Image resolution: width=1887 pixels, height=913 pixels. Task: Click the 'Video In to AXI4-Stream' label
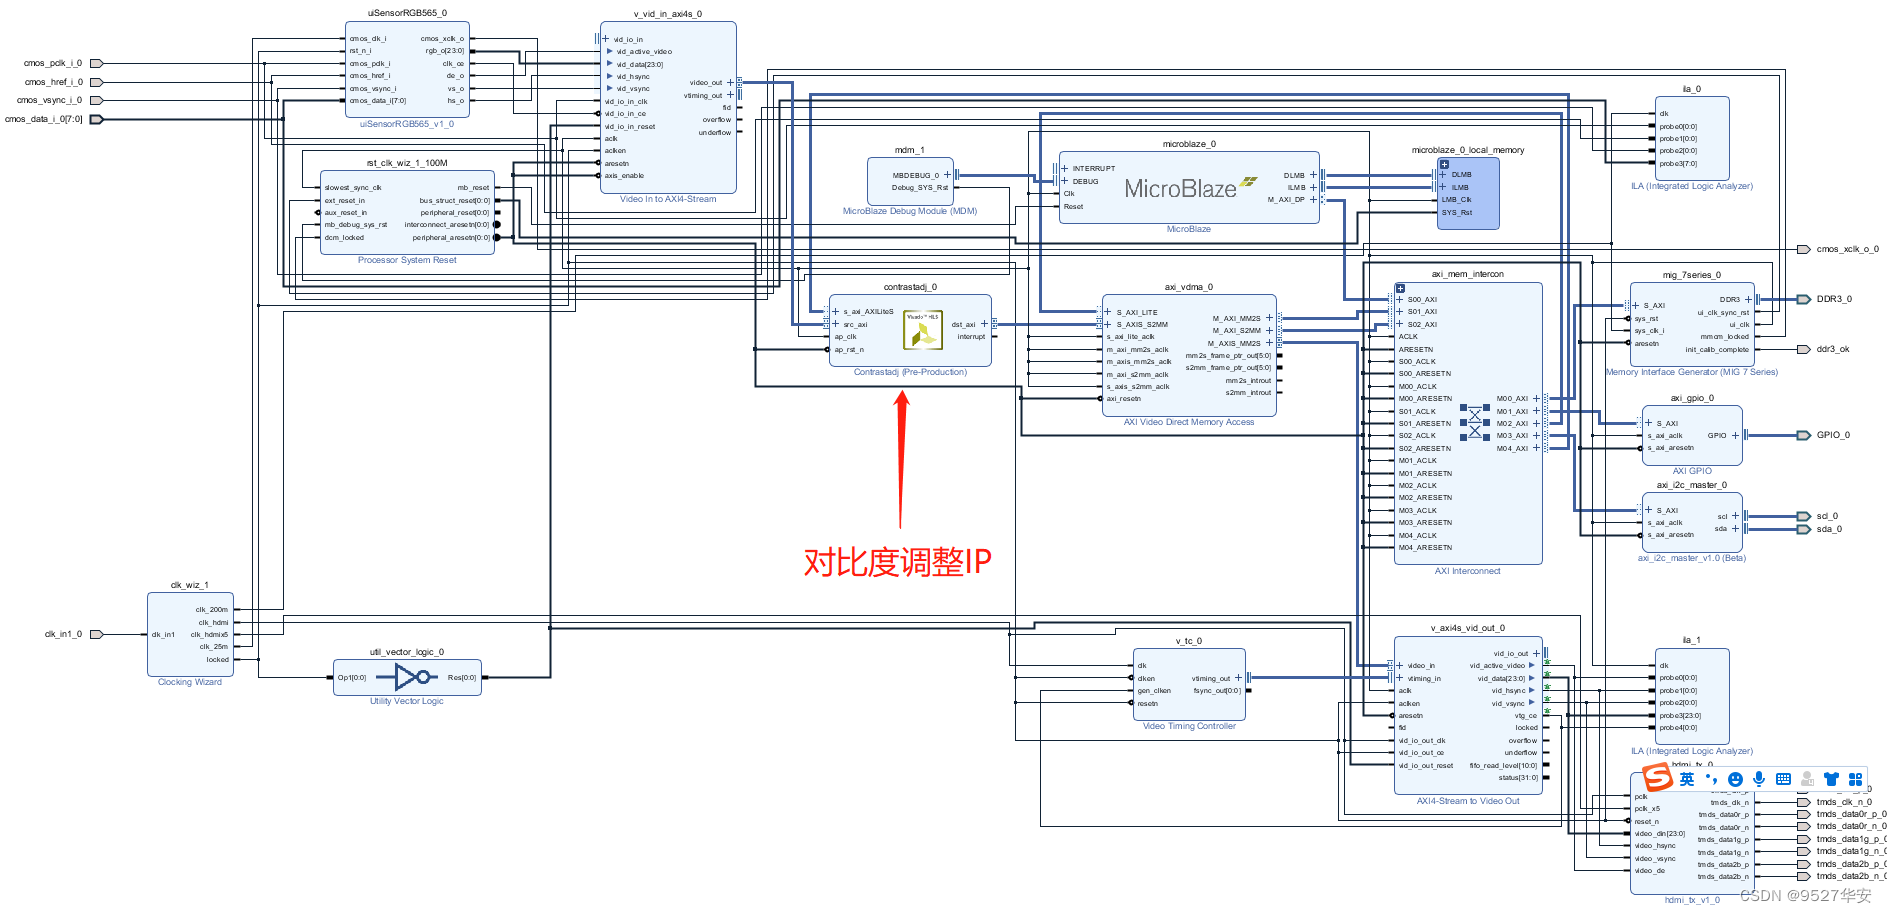pyautogui.click(x=668, y=199)
